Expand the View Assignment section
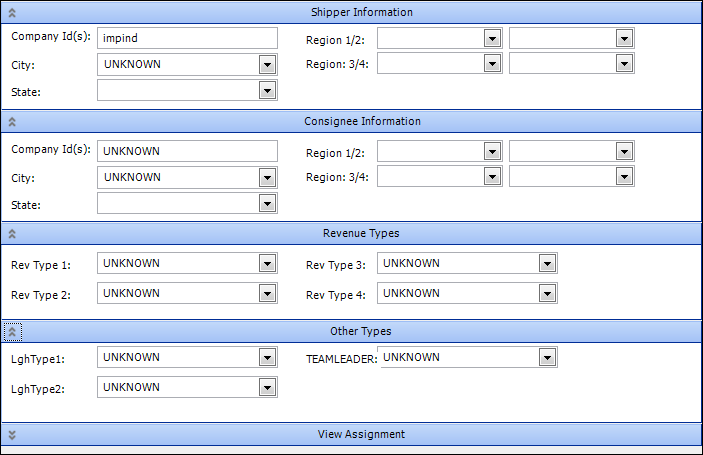The image size is (703, 455). click(x=12, y=434)
